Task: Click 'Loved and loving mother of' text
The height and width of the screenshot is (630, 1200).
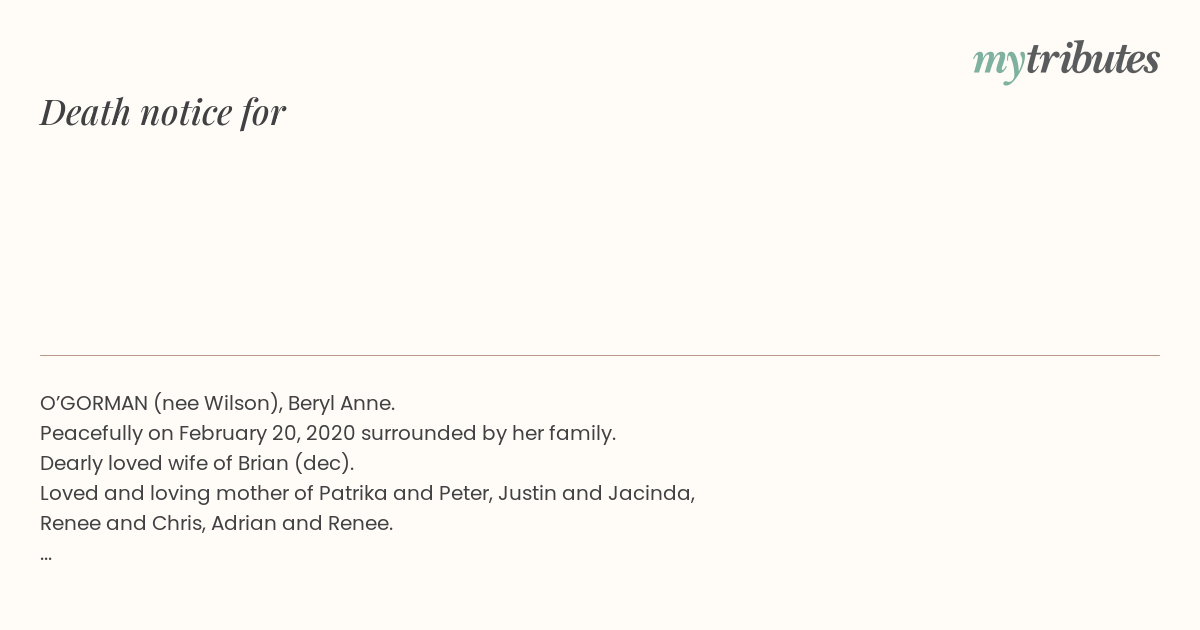Action: click(x=176, y=493)
